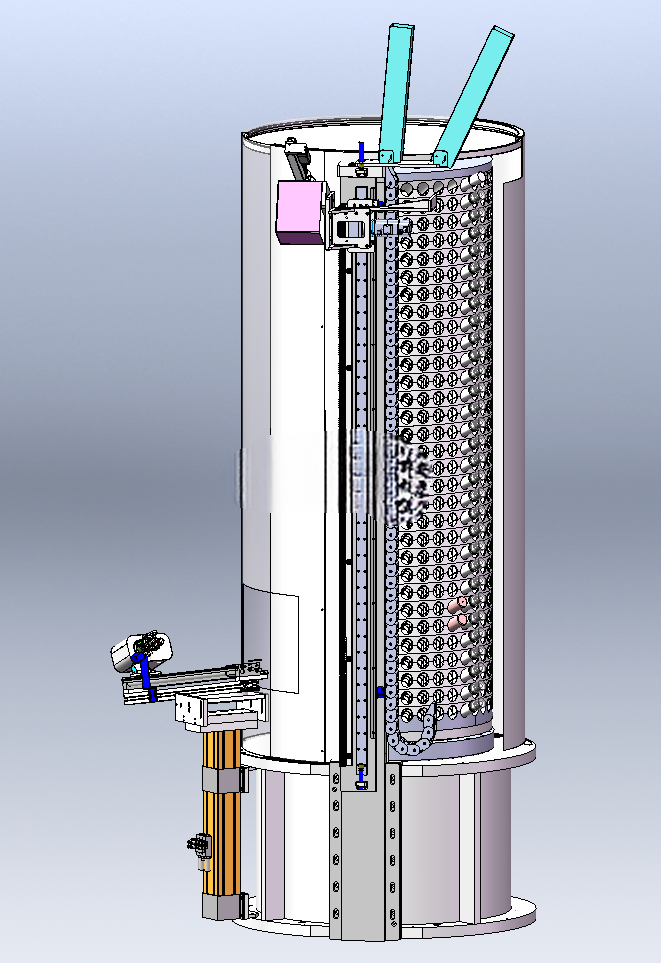Click the upper gray clamp on orange column
The height and width of the screenshot is (963, 661).
click(224, 780)
